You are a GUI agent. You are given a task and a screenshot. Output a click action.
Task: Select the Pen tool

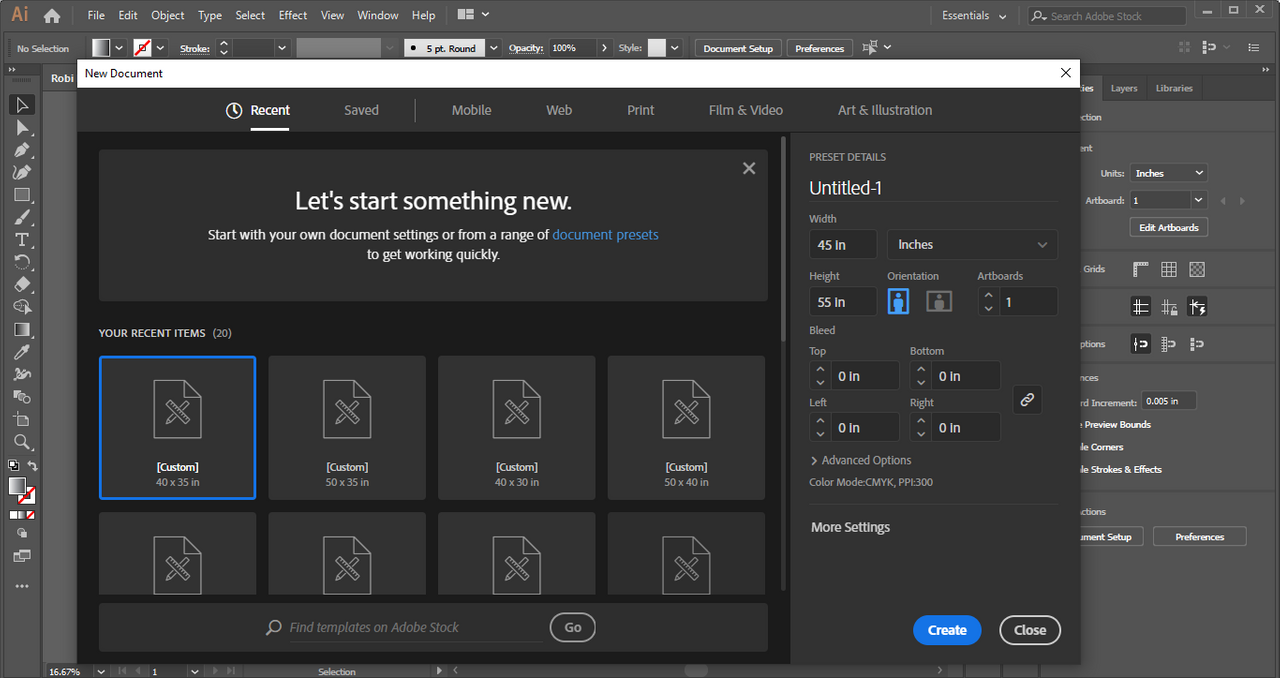point(22,150)
